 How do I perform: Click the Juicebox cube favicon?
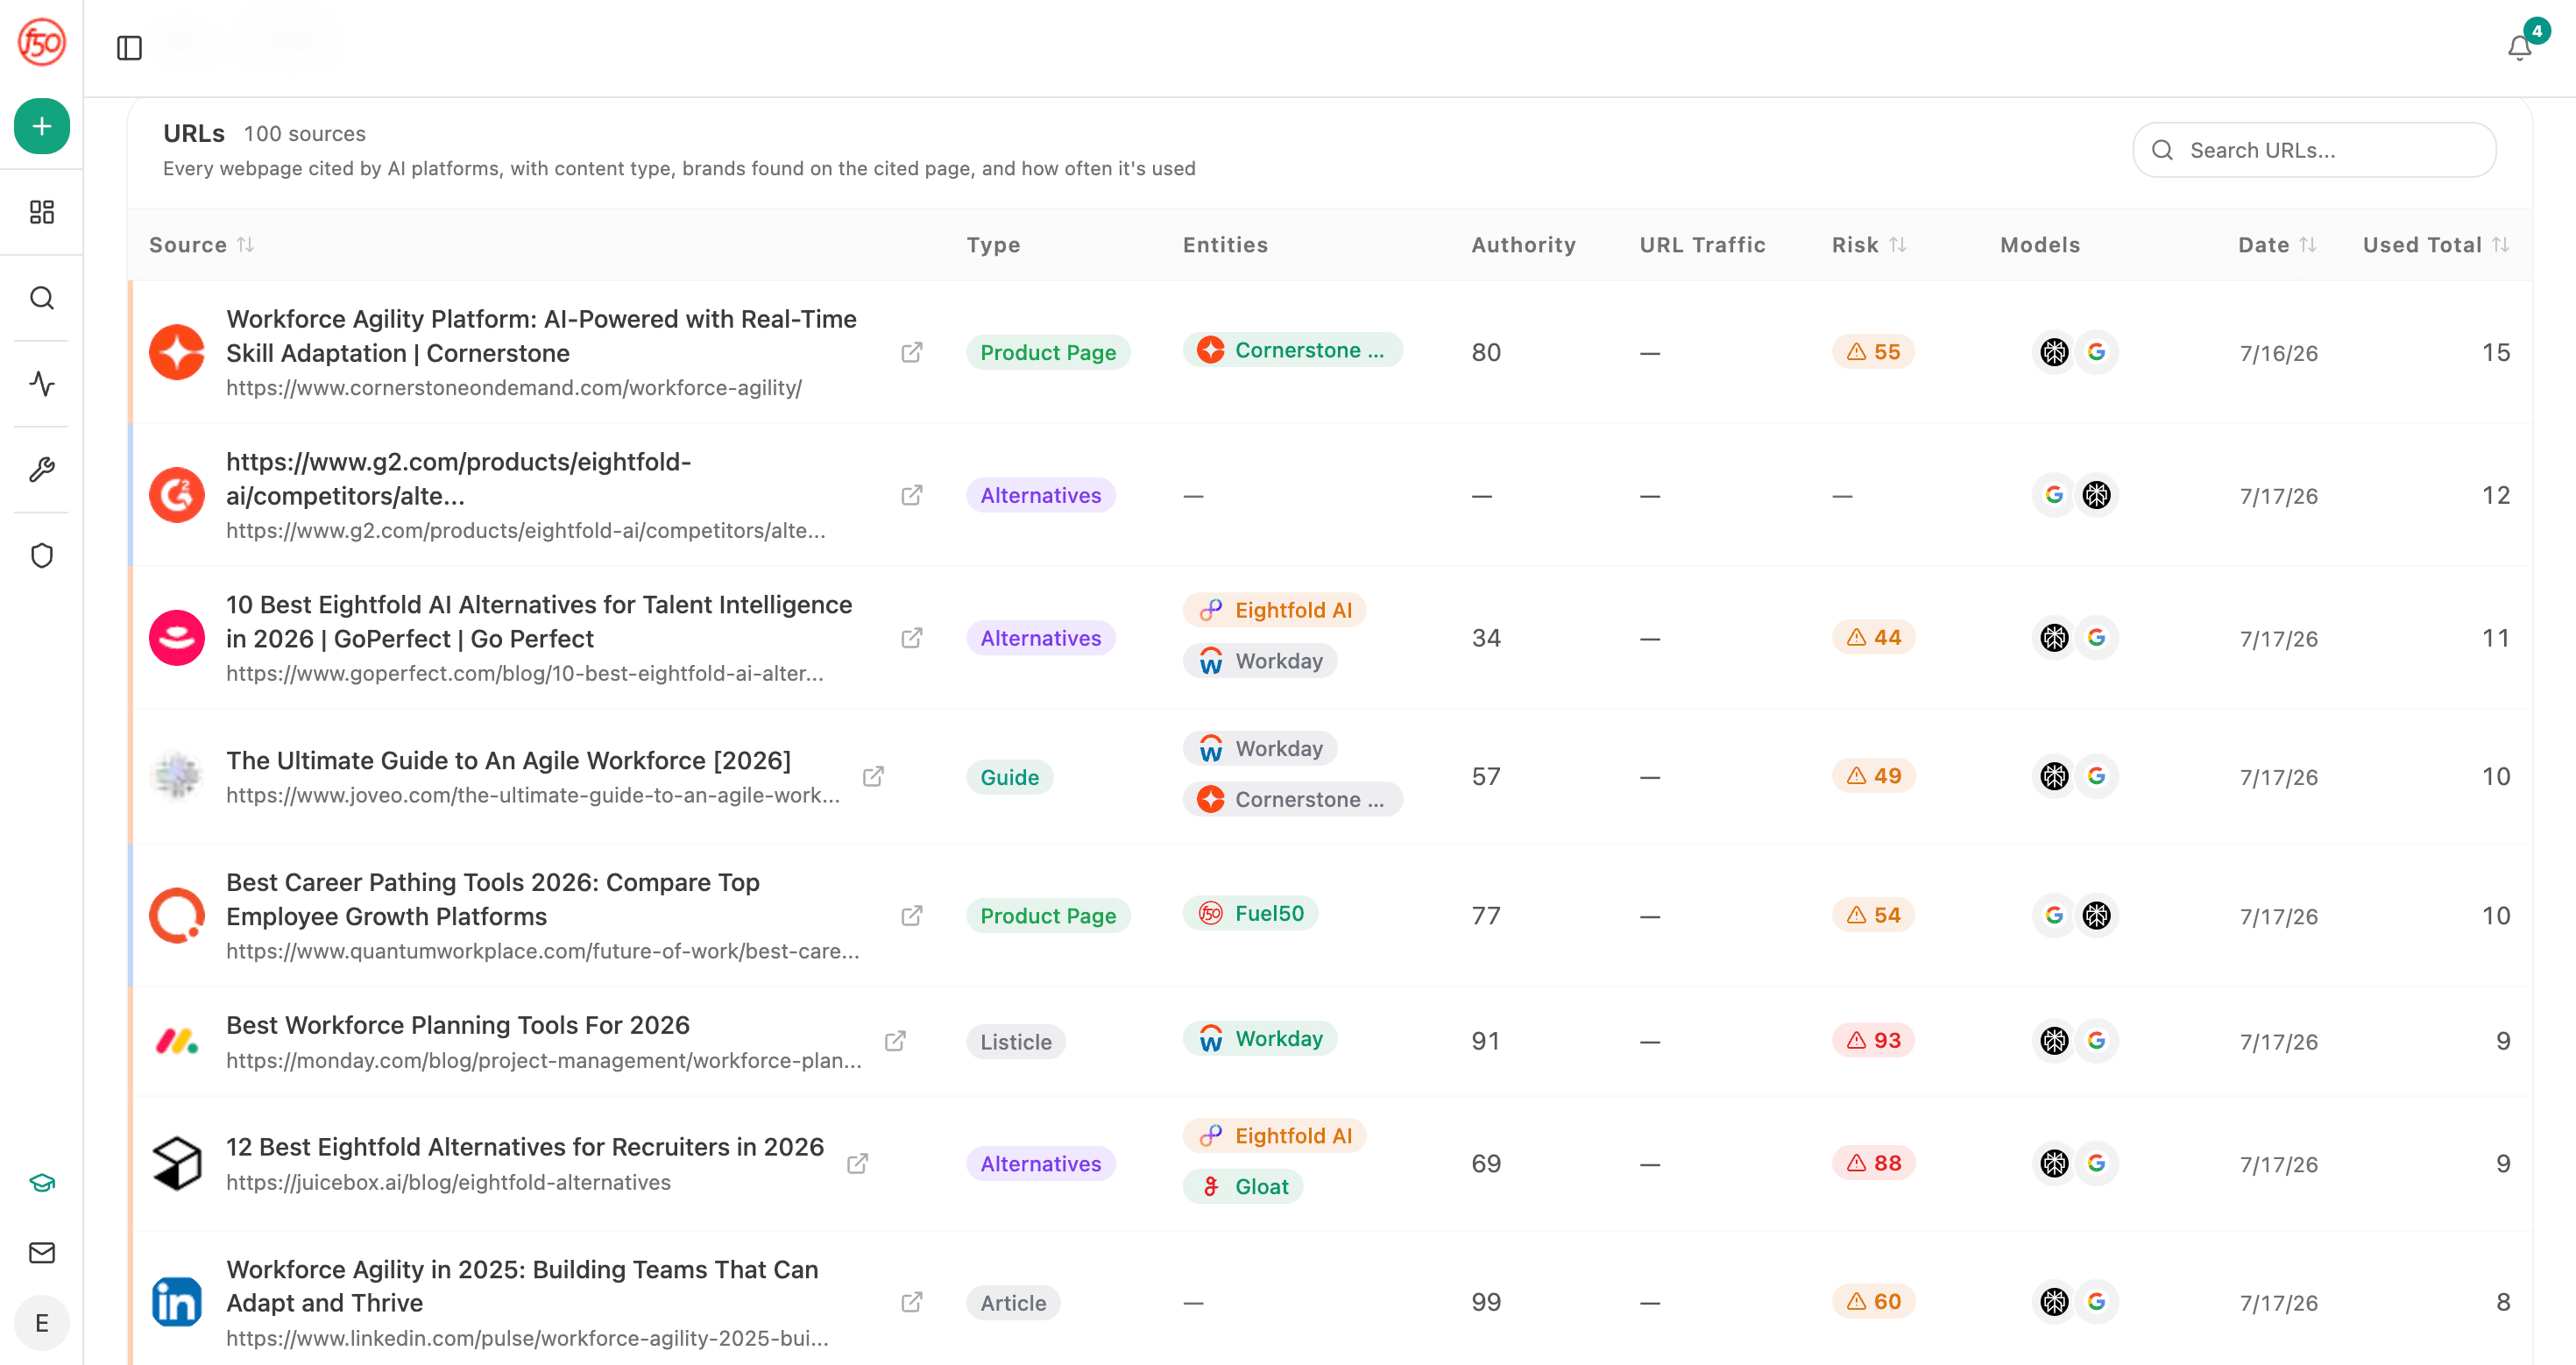177,1164
